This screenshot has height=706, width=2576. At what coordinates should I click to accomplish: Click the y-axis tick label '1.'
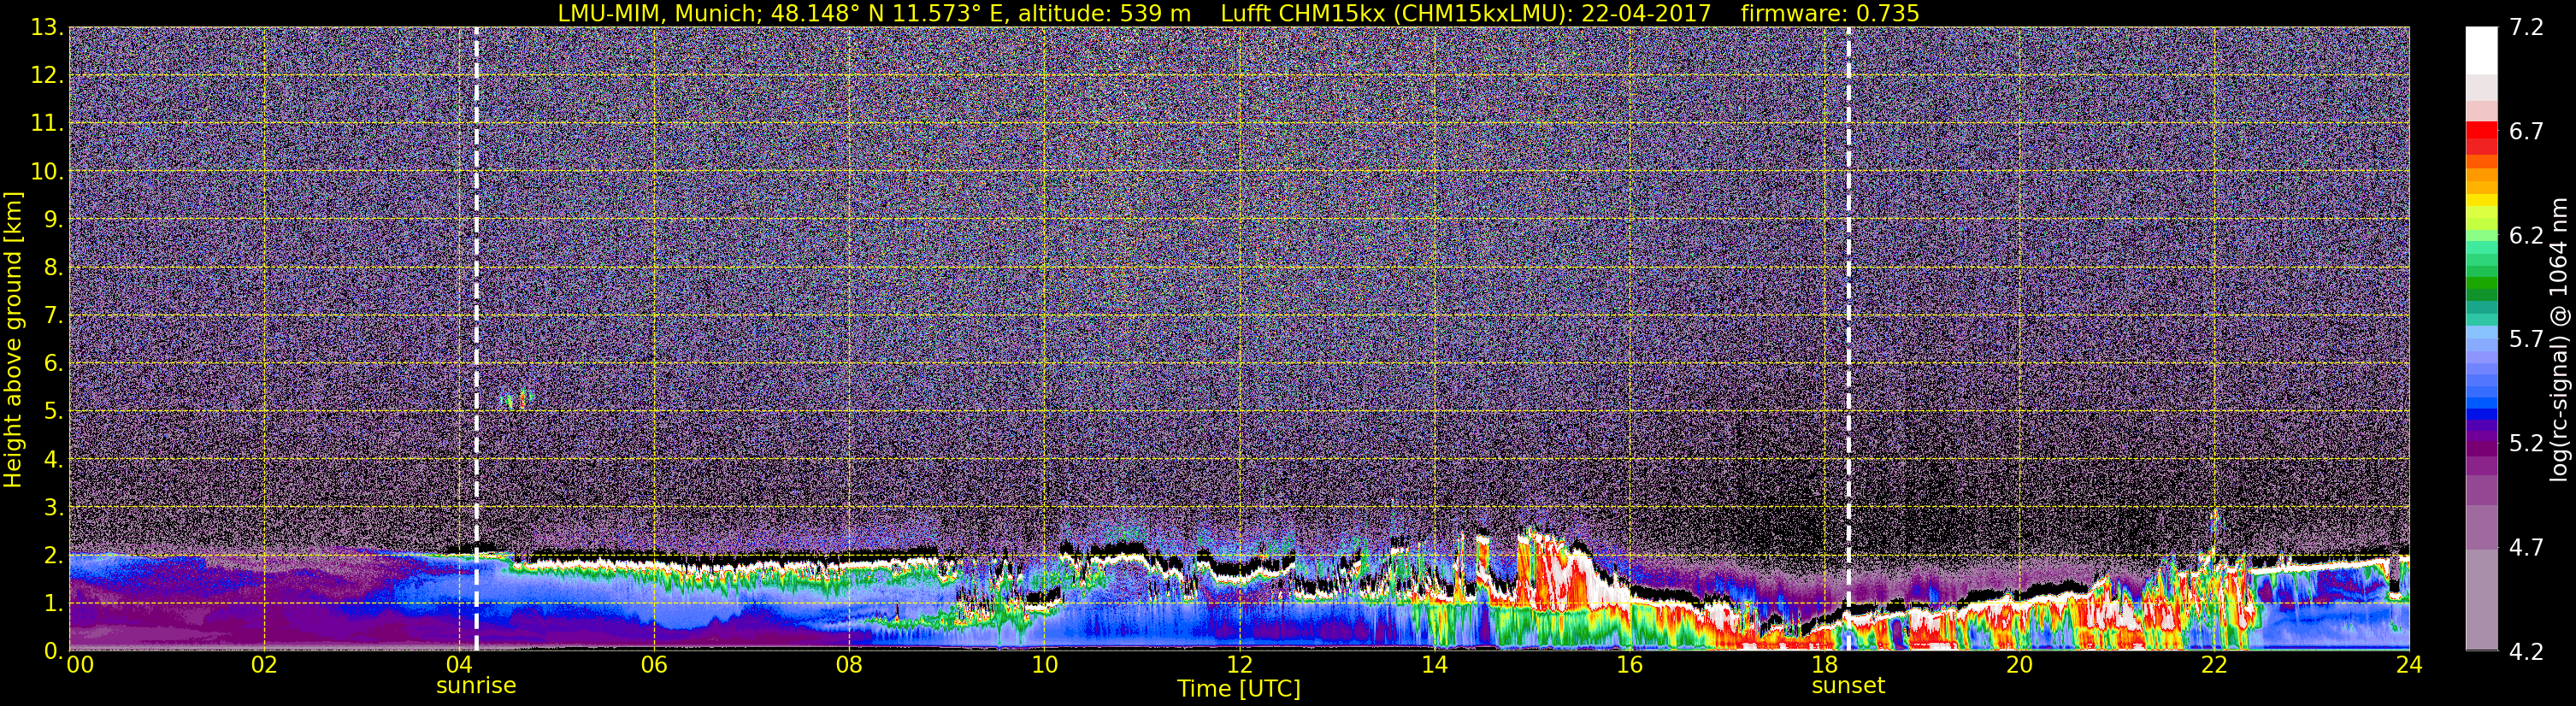[x=54, y=604]
